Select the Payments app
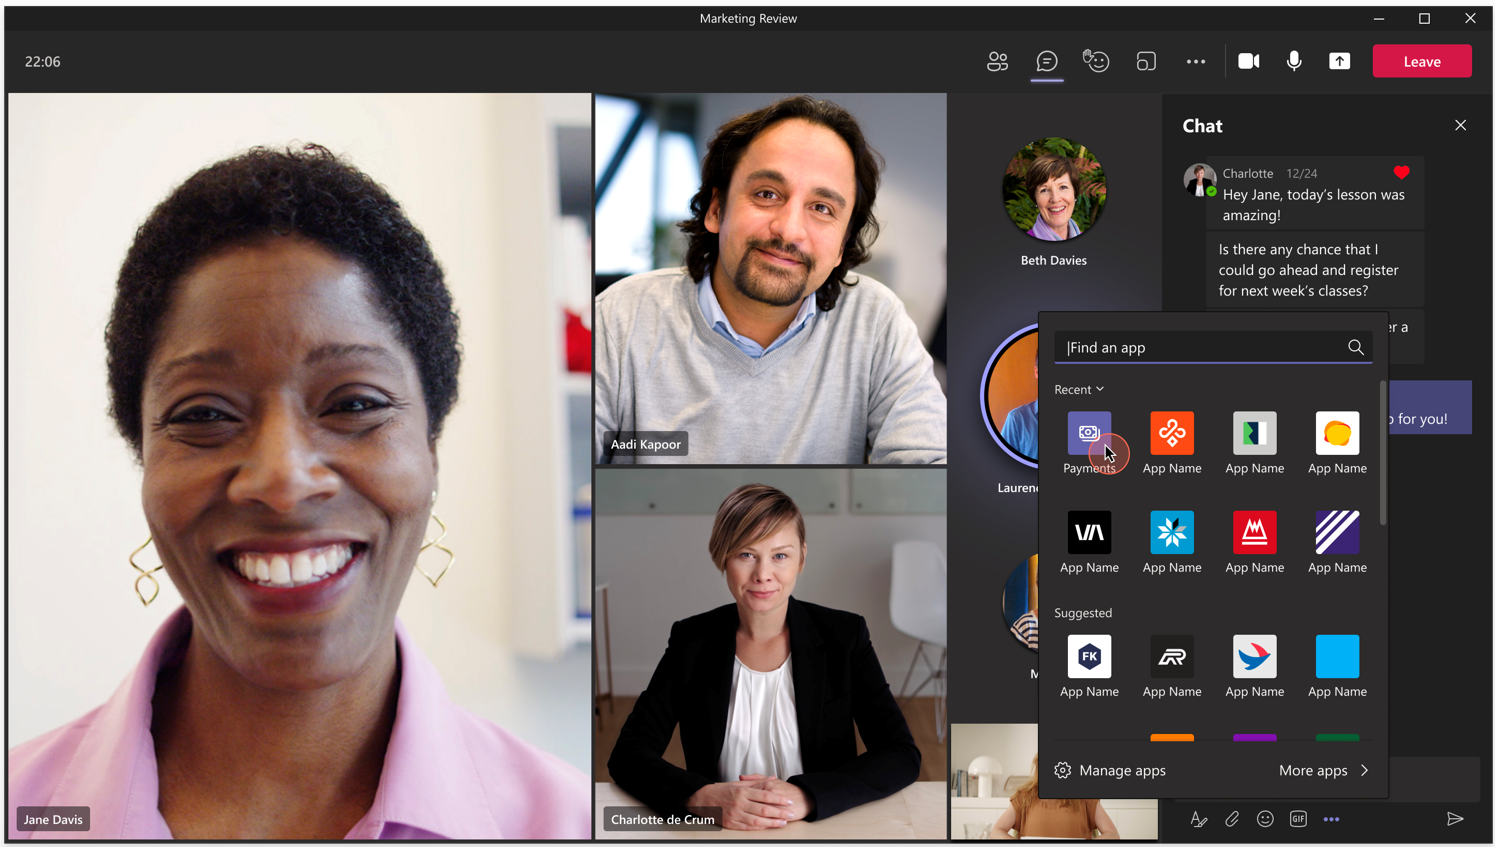1495x847 pixels. 1089,433
